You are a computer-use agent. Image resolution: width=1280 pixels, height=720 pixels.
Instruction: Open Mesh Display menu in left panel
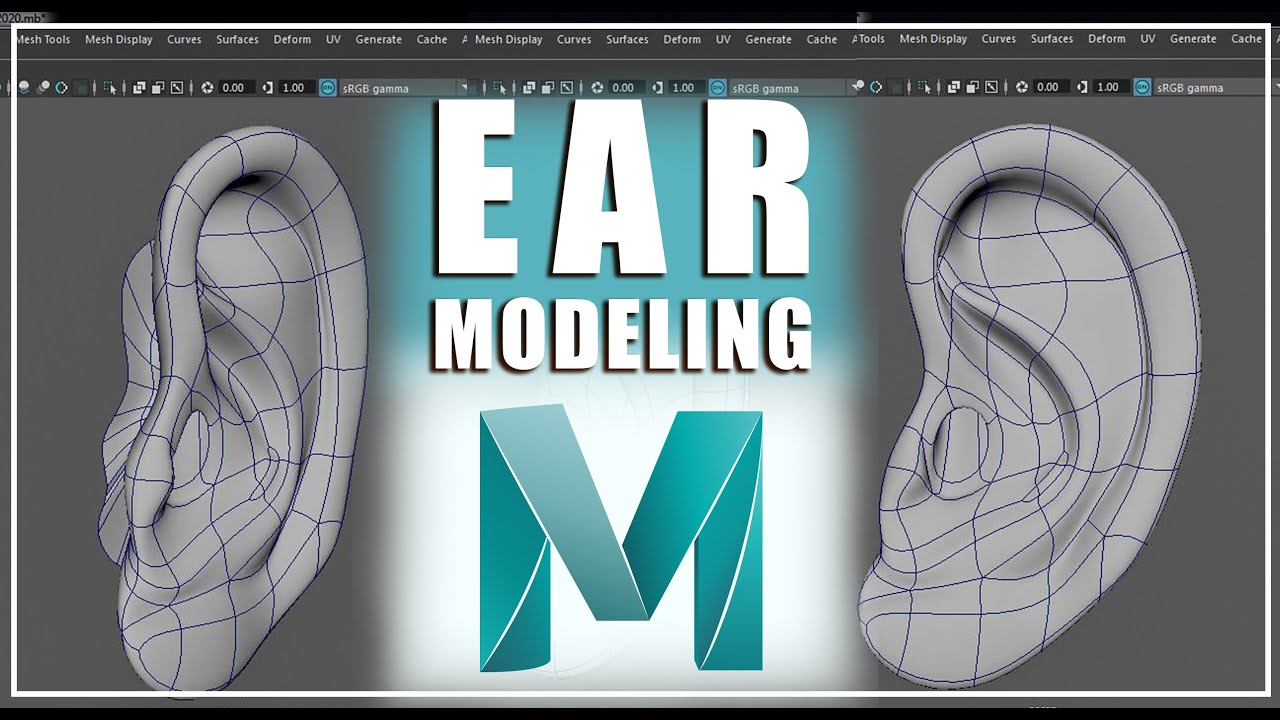[x=119, y=40]
